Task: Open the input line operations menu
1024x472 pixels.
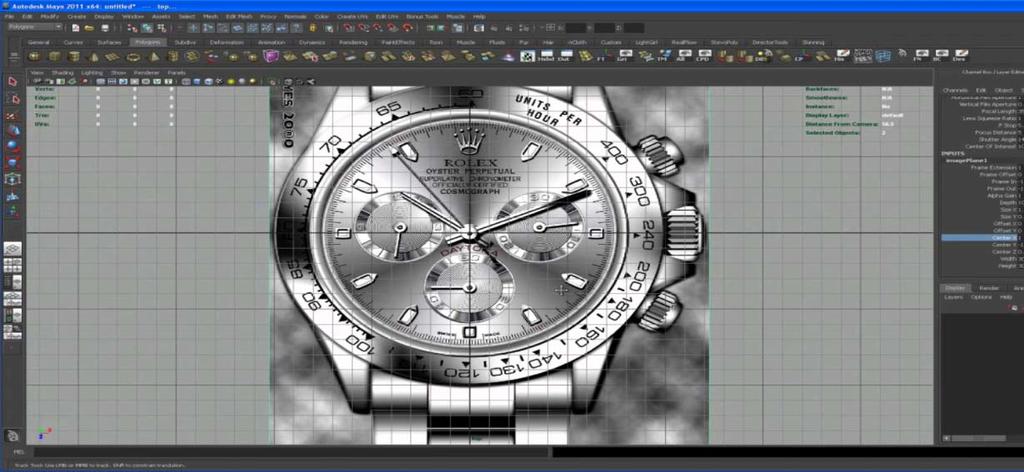Action: [550, 27]
